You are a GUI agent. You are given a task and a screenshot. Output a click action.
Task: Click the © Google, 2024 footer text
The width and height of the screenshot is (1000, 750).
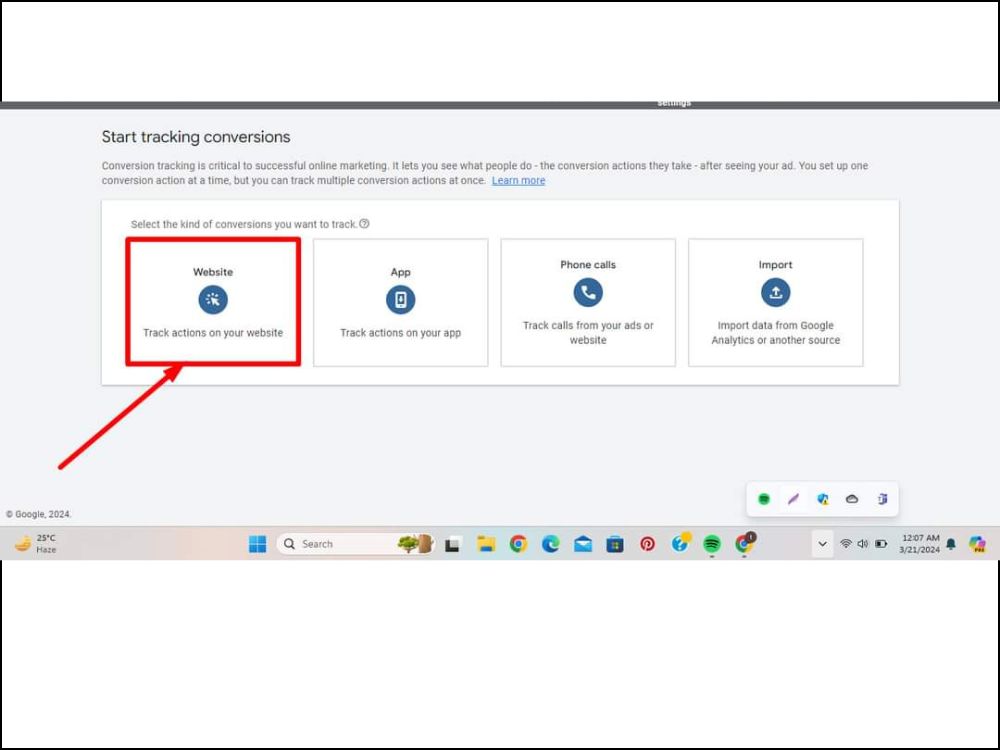coord(39,514)
